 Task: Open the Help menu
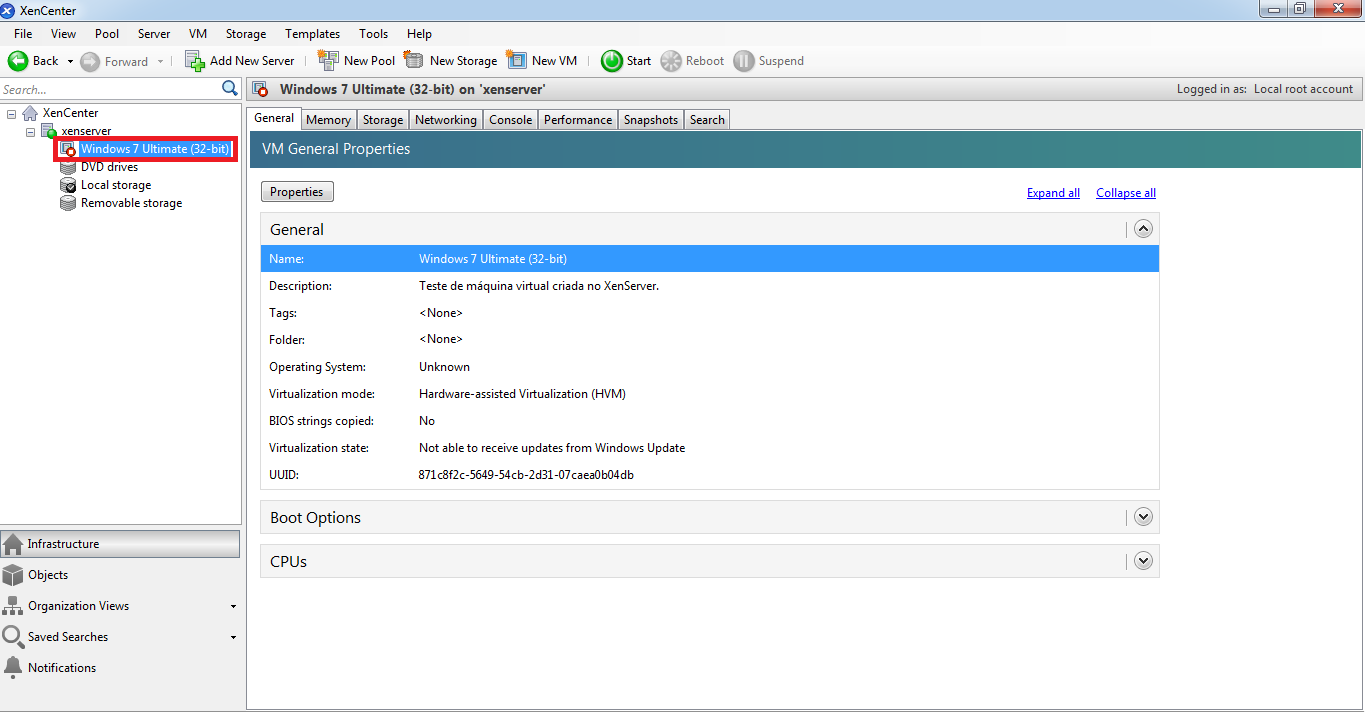point(420,34)
